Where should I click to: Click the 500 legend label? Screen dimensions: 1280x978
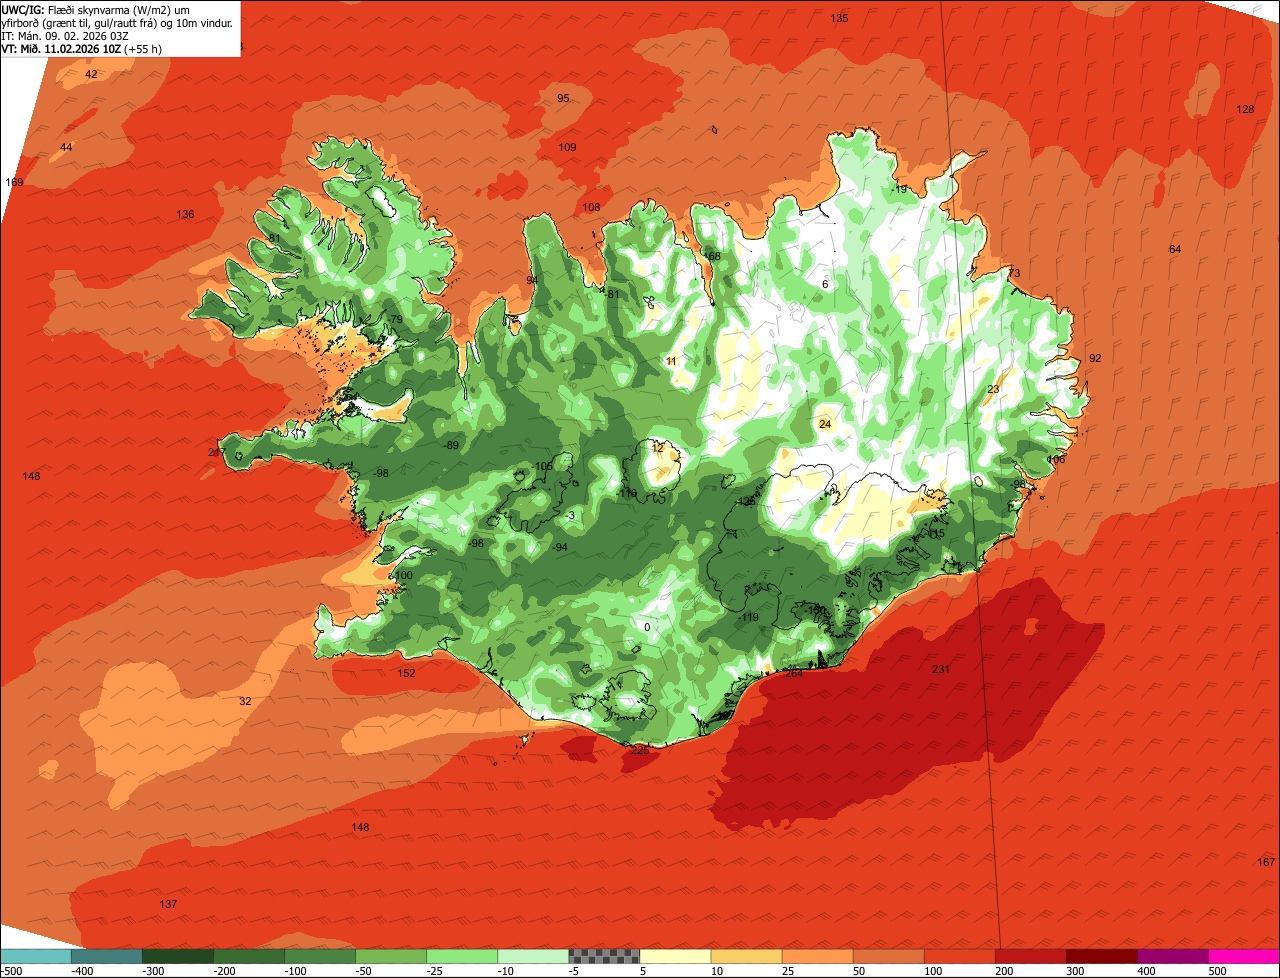[1218, 971]
